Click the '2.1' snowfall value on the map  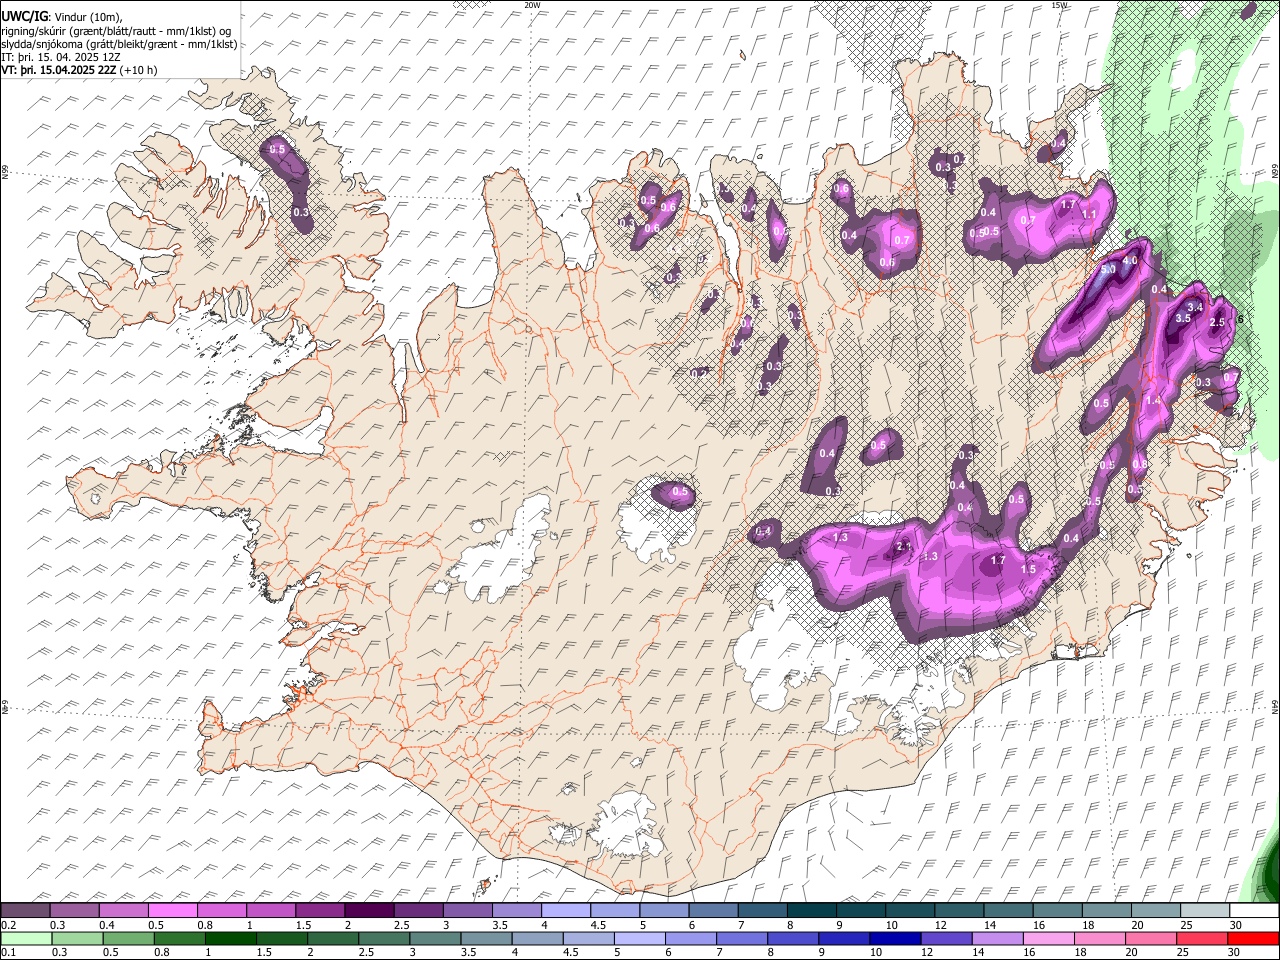(904, 546)
